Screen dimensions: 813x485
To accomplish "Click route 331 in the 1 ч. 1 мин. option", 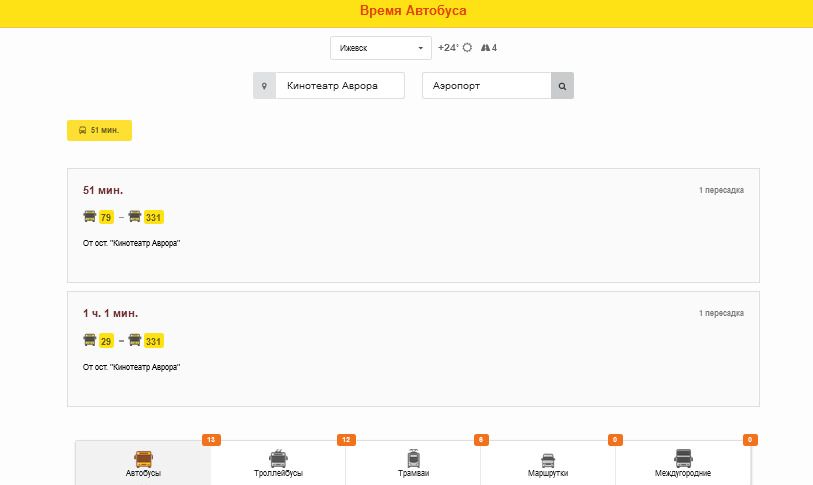I will [153, 341].
